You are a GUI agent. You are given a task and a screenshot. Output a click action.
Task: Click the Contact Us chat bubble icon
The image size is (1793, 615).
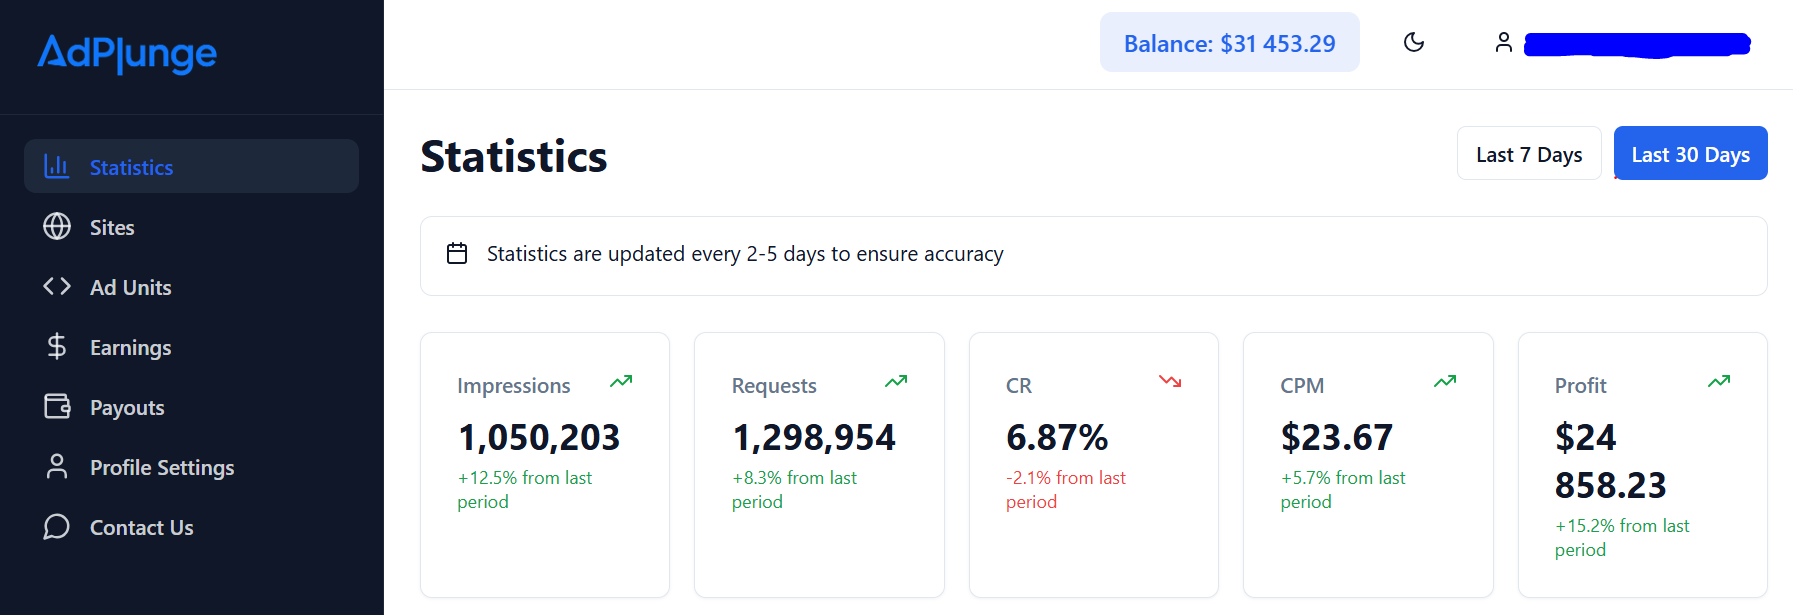click(x=57, y=526)
